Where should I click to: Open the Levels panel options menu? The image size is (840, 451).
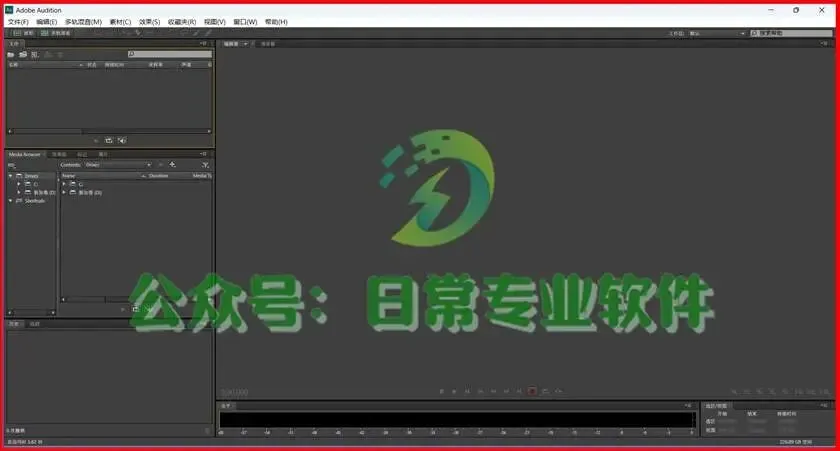click(688, 405)
